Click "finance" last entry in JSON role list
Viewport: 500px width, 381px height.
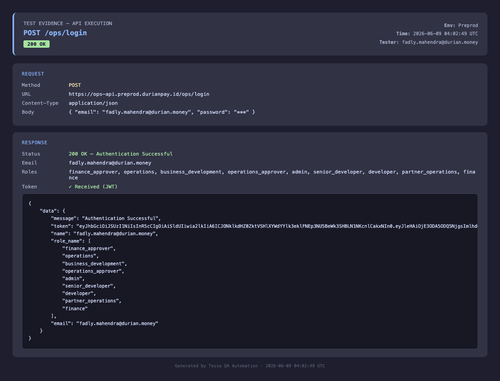pos(75,309)
